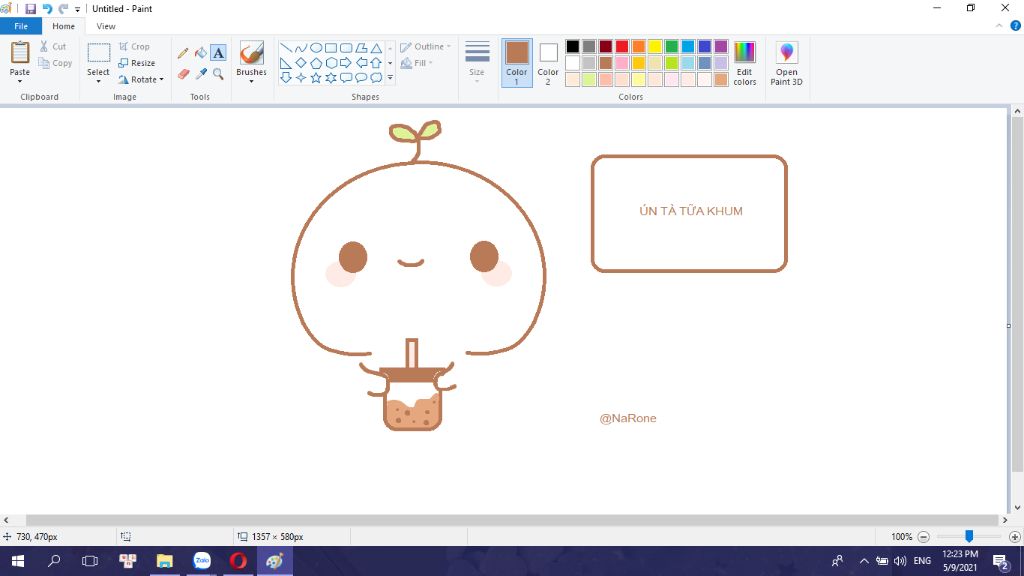
Task: Choose the Right arrow shape
Action: pos(346,63)
